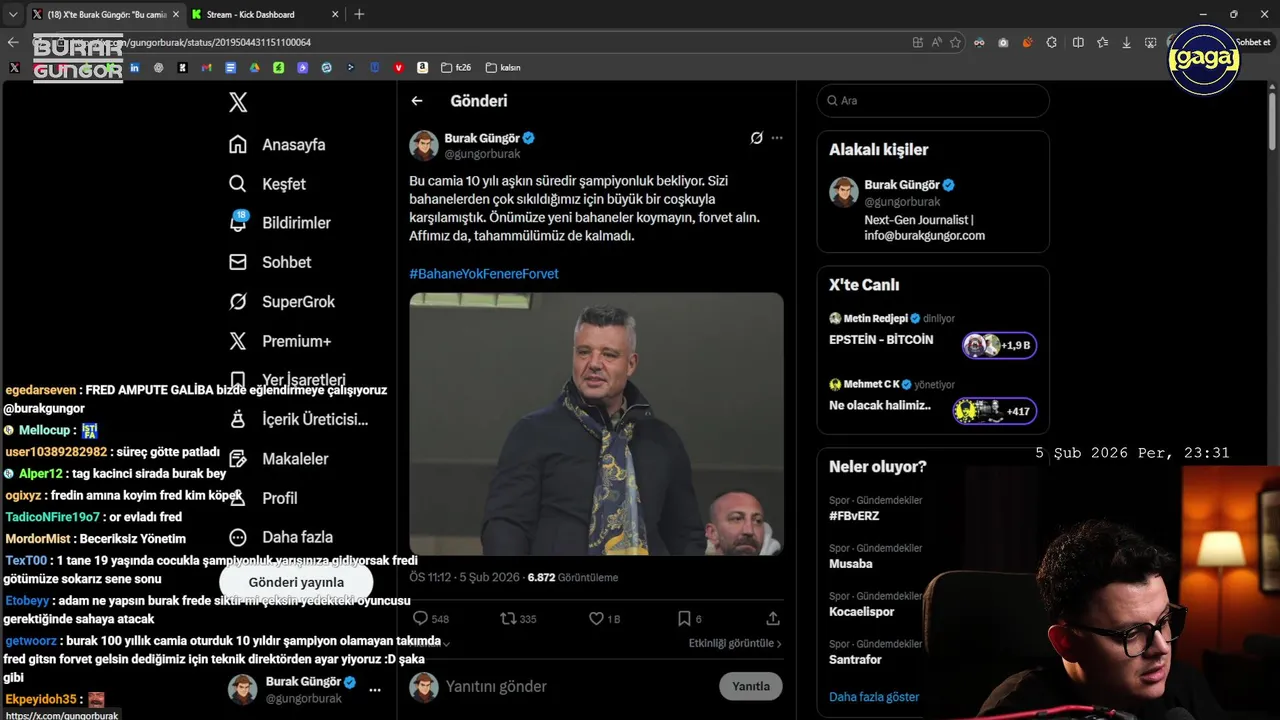Open Sohbet envelope icon
Viewport: 1280px width, 720px height.
coord(238,262)
